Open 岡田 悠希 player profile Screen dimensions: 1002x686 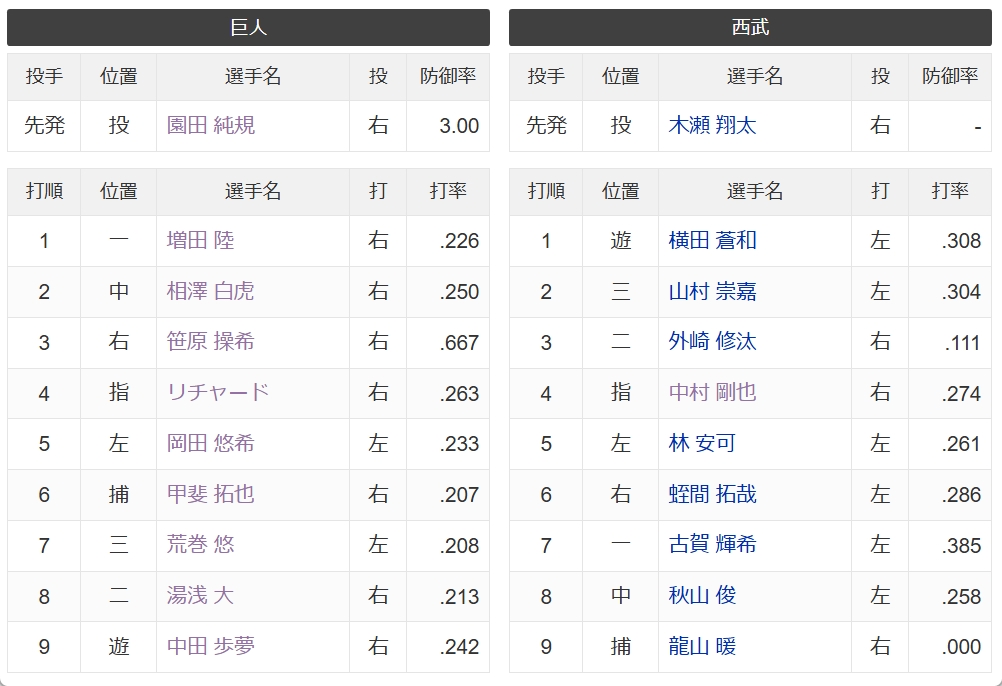click(x=211, y=443)
